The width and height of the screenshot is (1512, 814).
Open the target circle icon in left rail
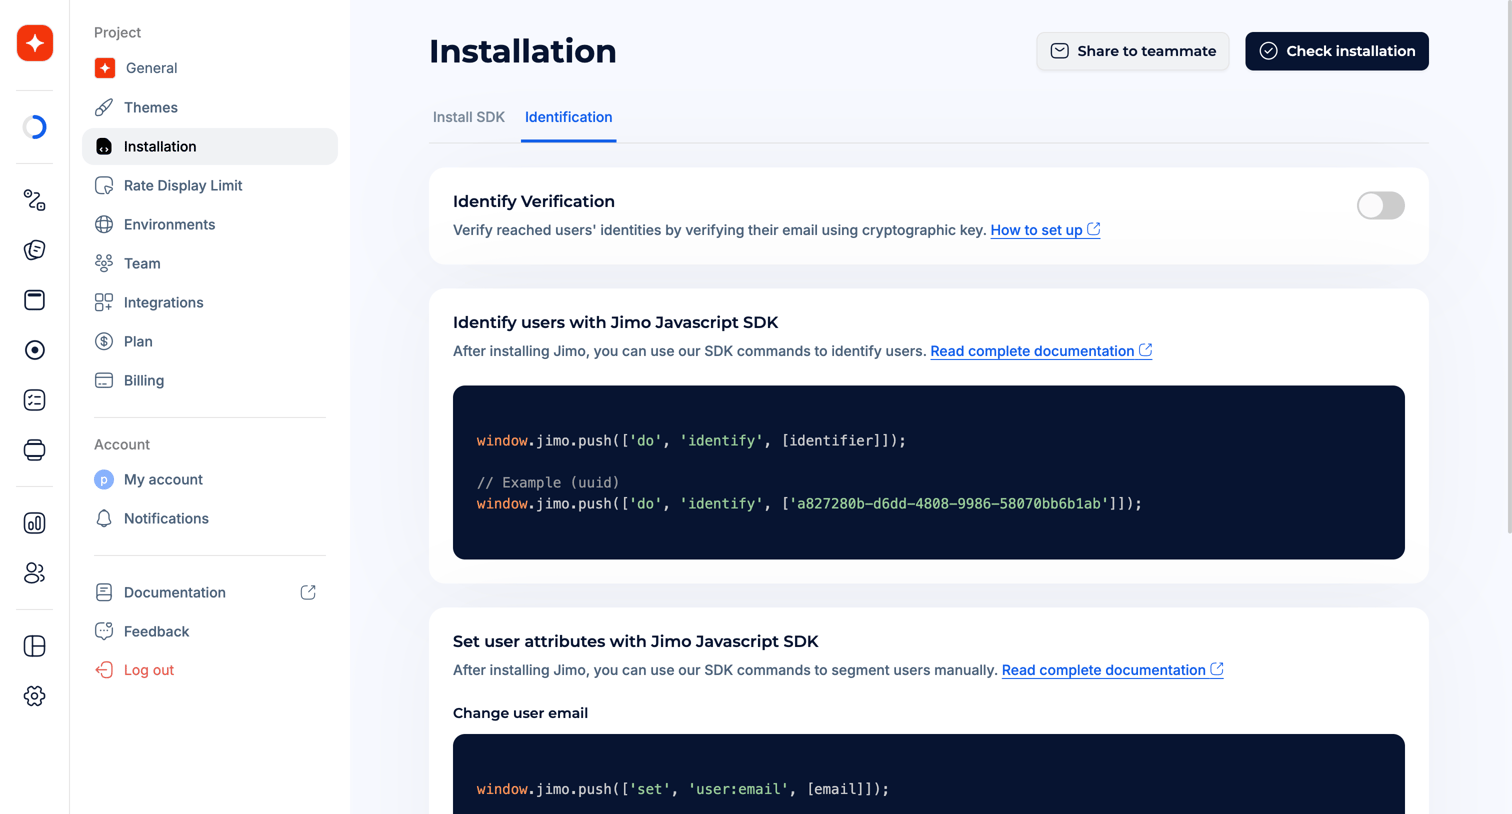point(35,350)
